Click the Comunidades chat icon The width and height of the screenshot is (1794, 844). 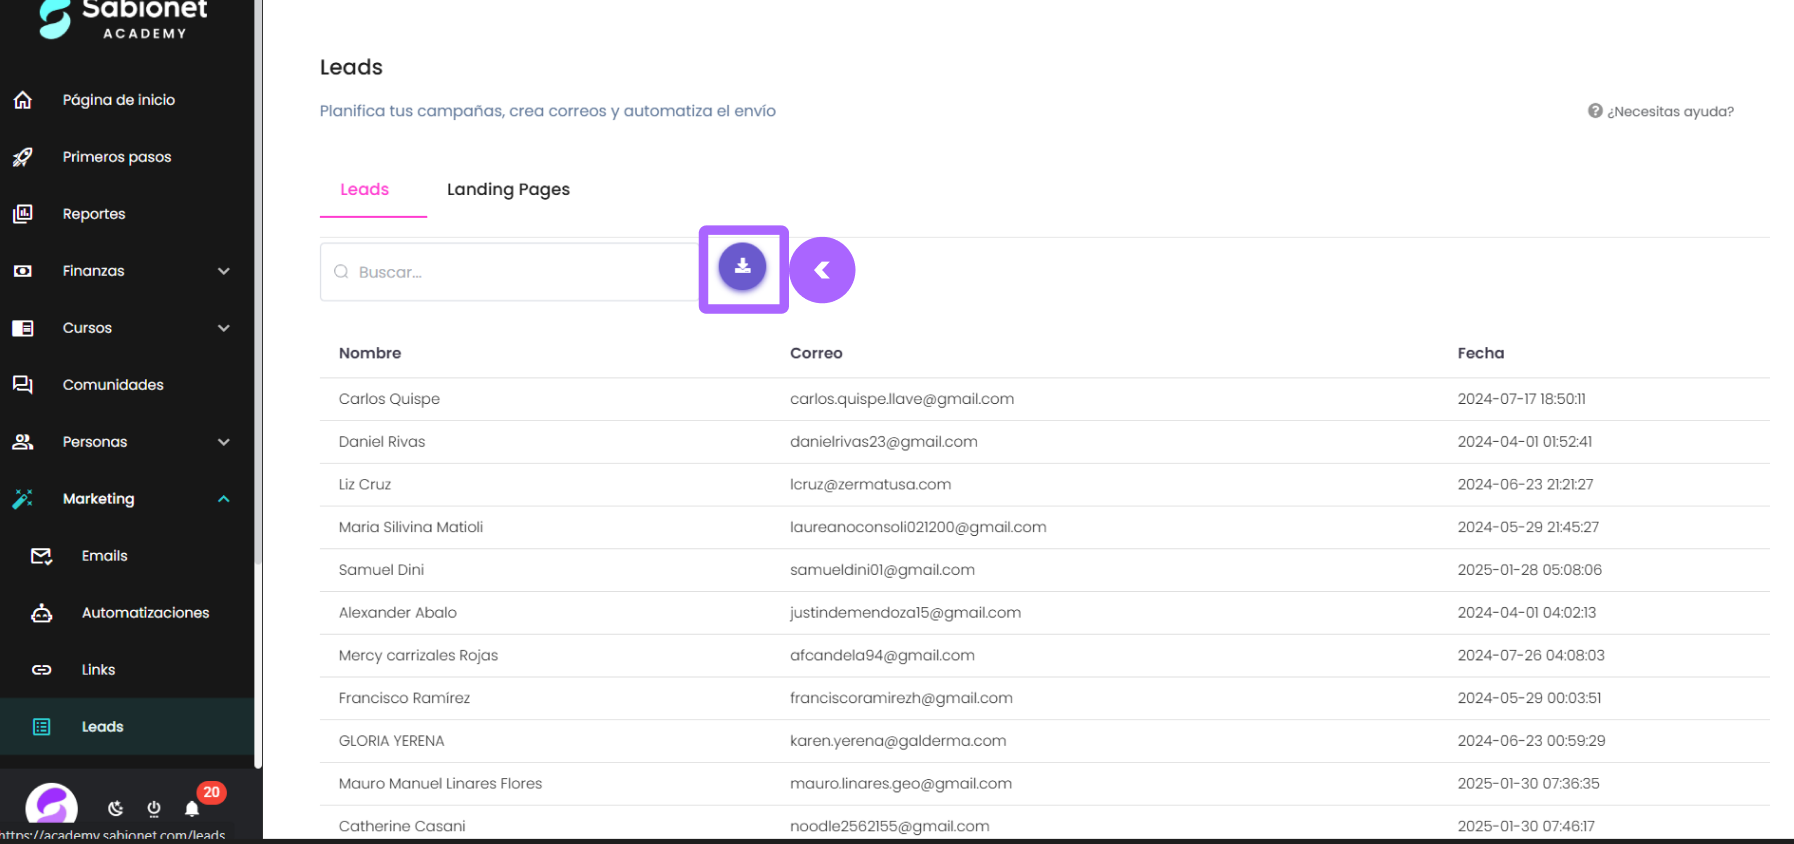click(x=23, y=385)
